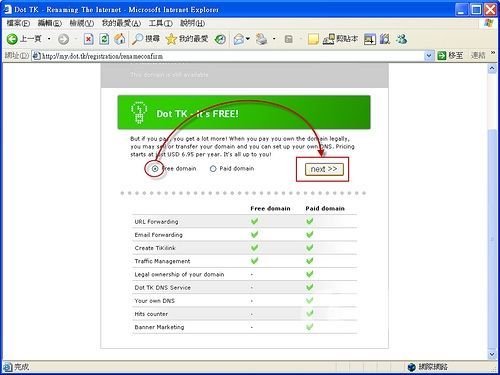This screenshot has height=375, width=500.
Task: Click 'Legal ownership of your domain' text
Action: click(x=179, y=274)
